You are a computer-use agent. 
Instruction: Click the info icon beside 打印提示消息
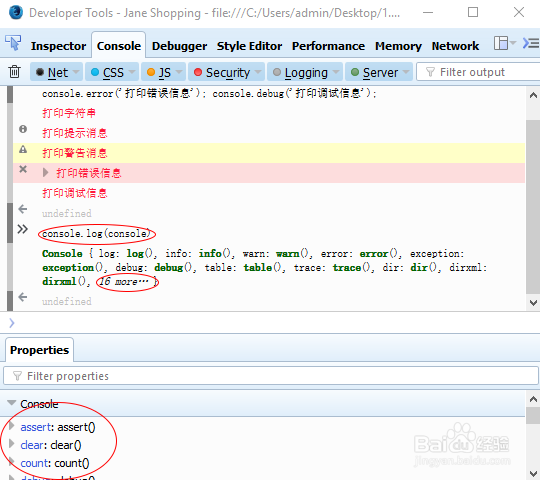[23, 129]
